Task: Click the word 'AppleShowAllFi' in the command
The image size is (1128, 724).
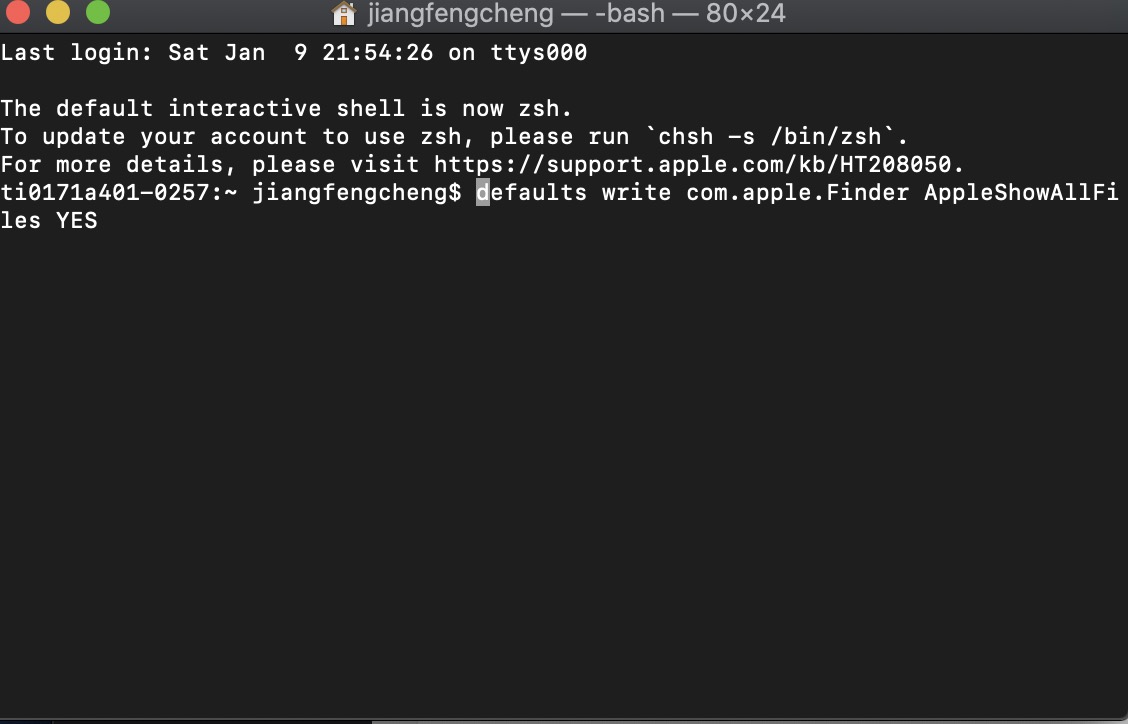Action: pyautogui.click(x=1021, y=192)
